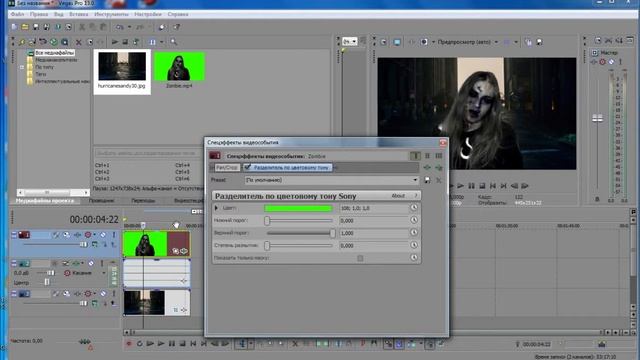Delete the effect preset with the X icon
Viewport: 640px width, 360px height.
point(439,180)
